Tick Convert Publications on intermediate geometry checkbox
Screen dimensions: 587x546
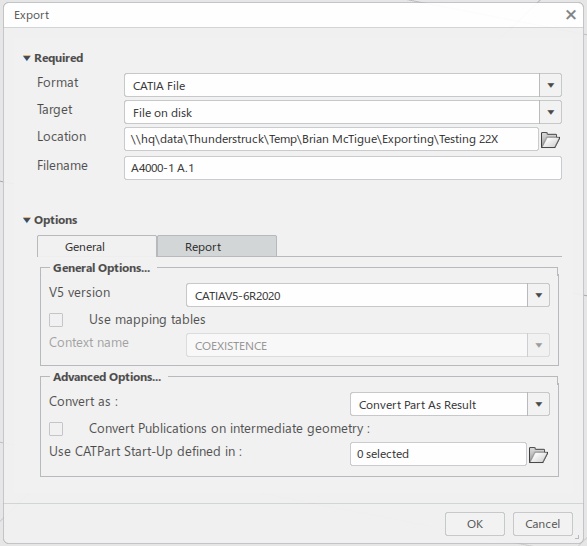coord(56,429)
